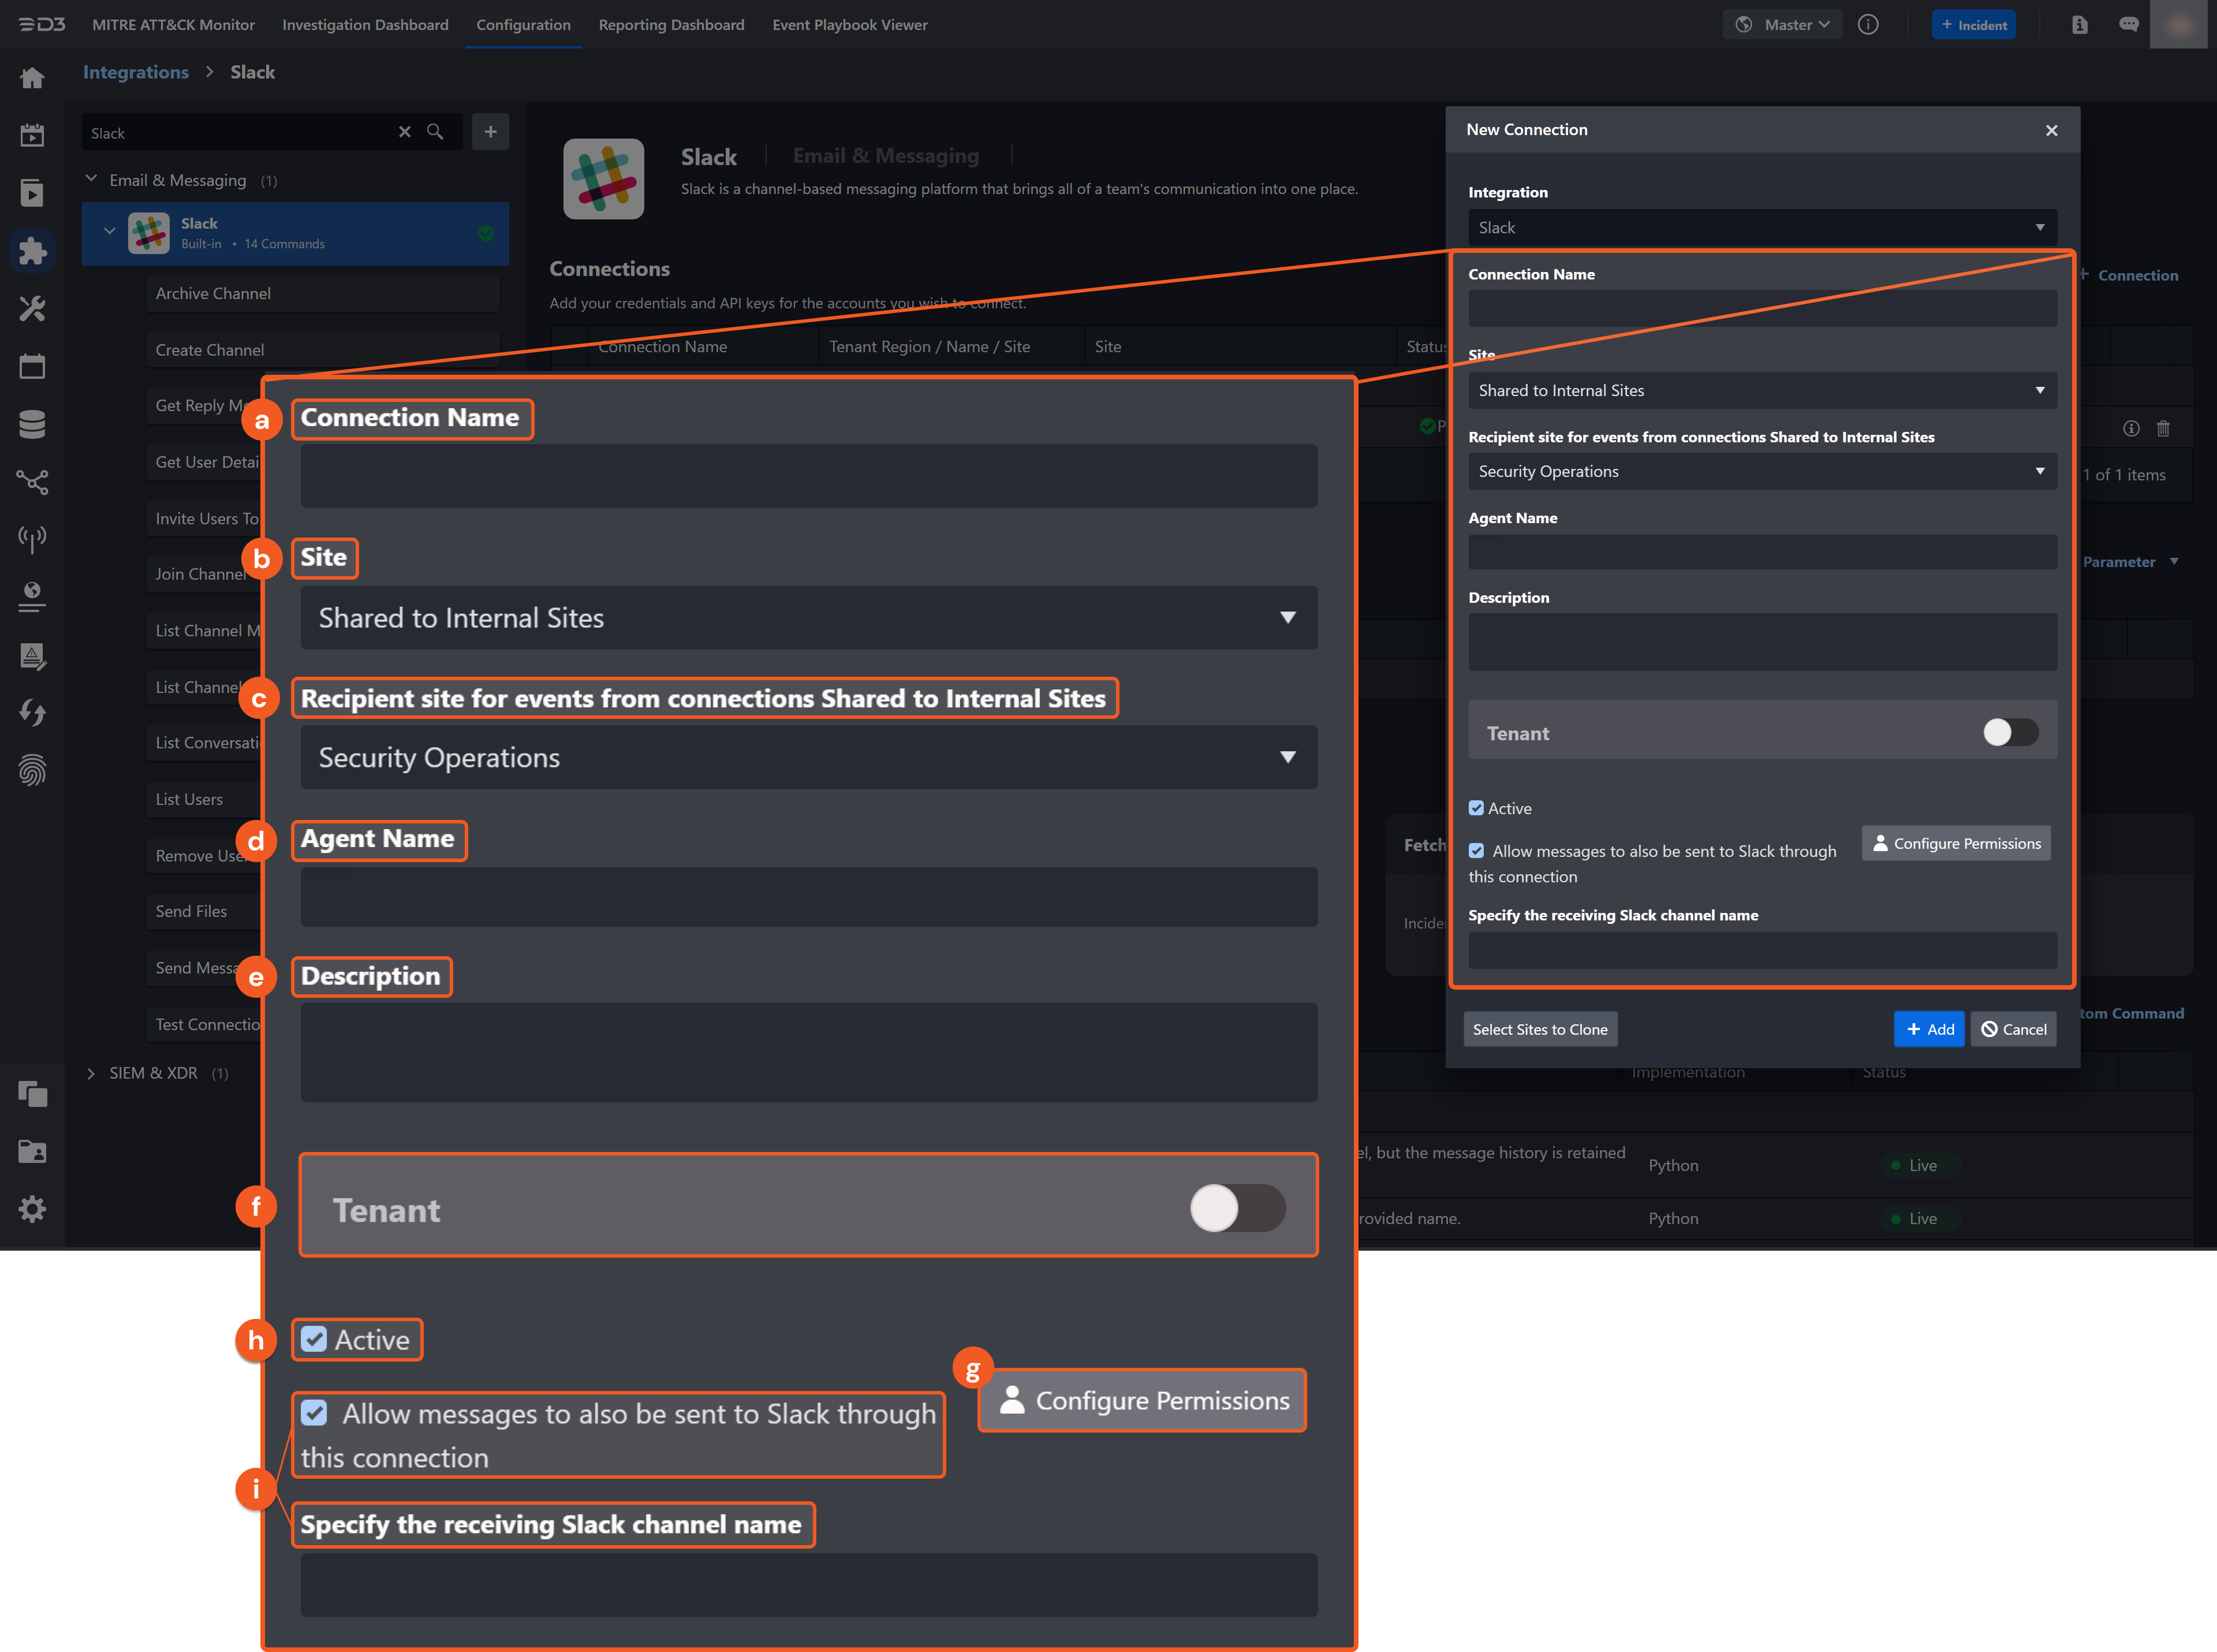2217x1652 pixels.
Task: Click the settings gear icon in sidebar
Action: pos(32,1209)
